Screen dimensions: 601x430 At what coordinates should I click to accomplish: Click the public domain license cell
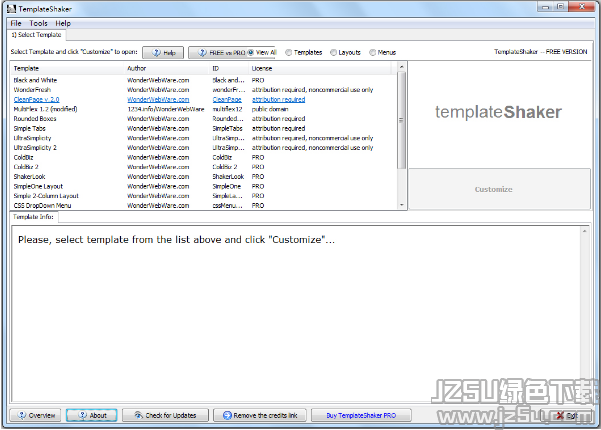(x=270, y=109)
